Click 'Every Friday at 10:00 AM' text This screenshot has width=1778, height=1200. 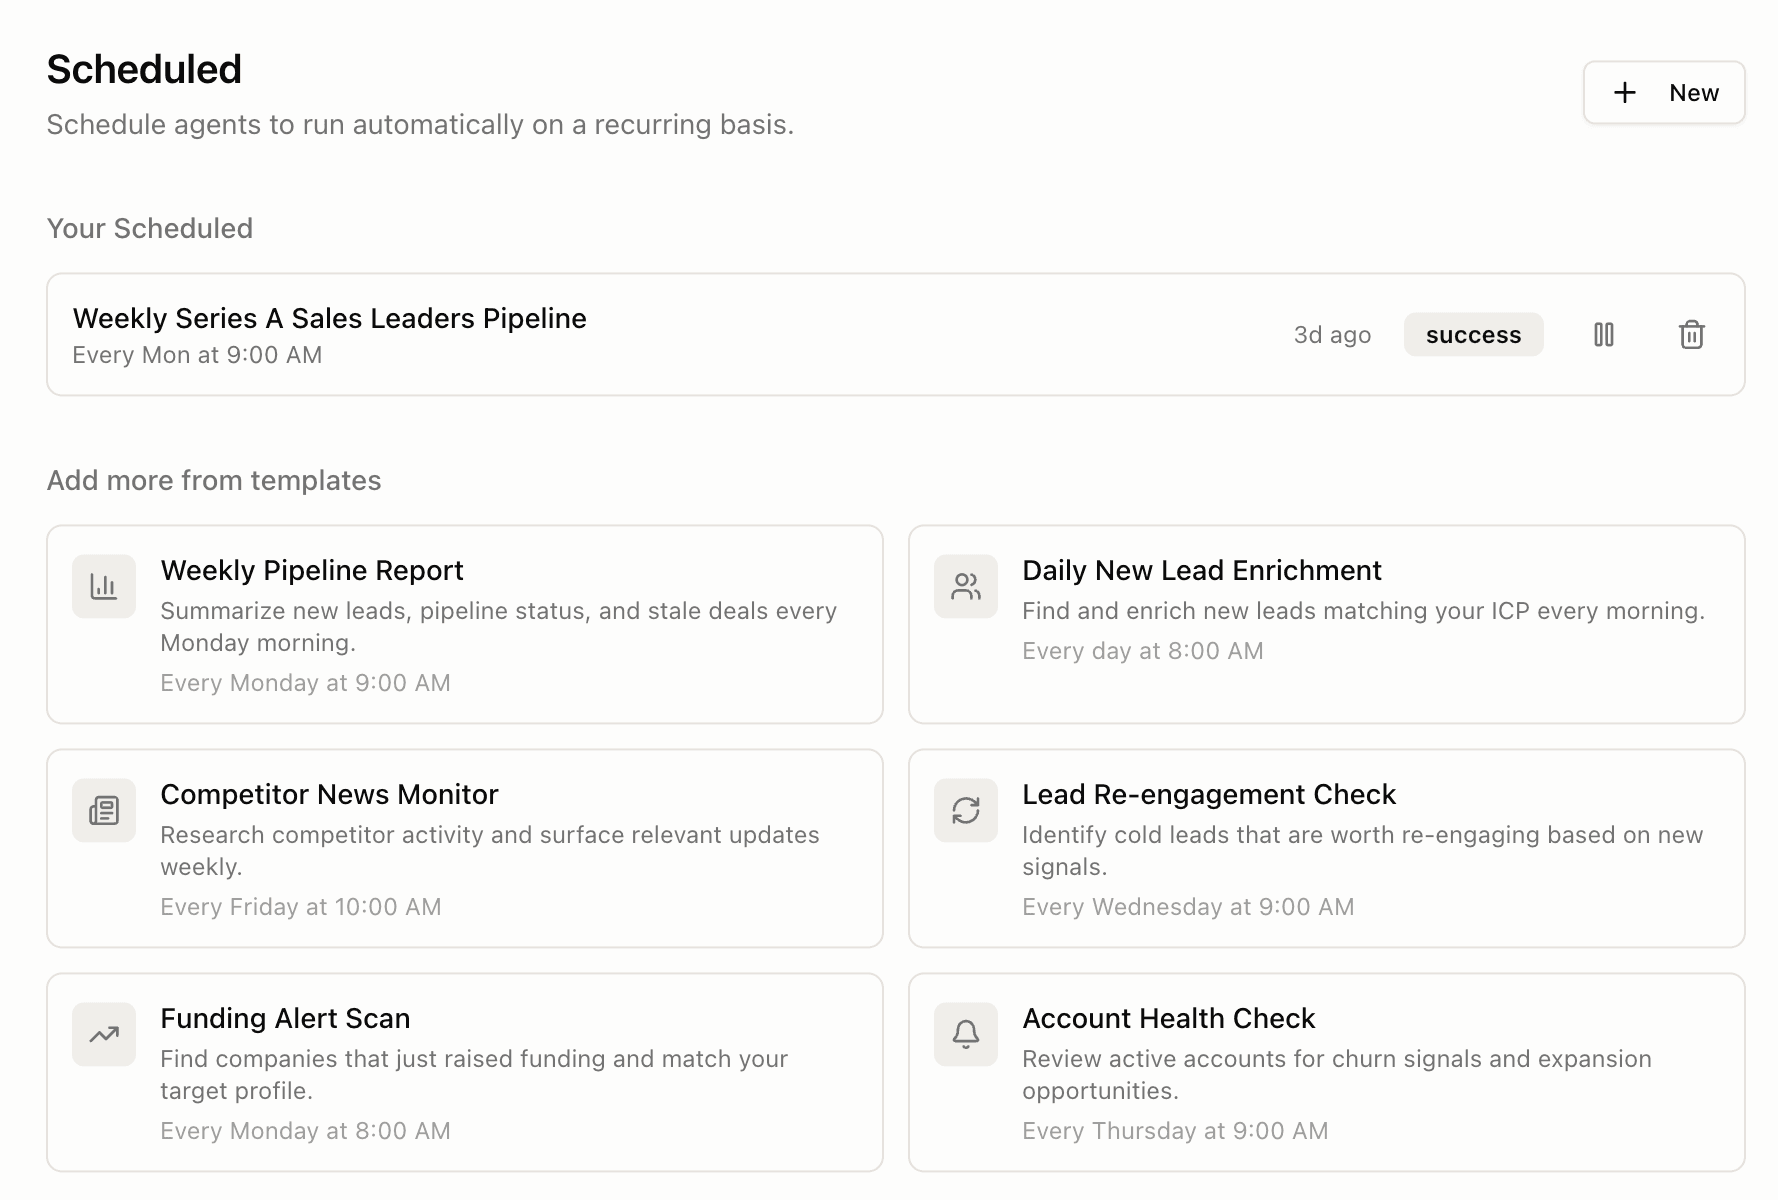301,907
